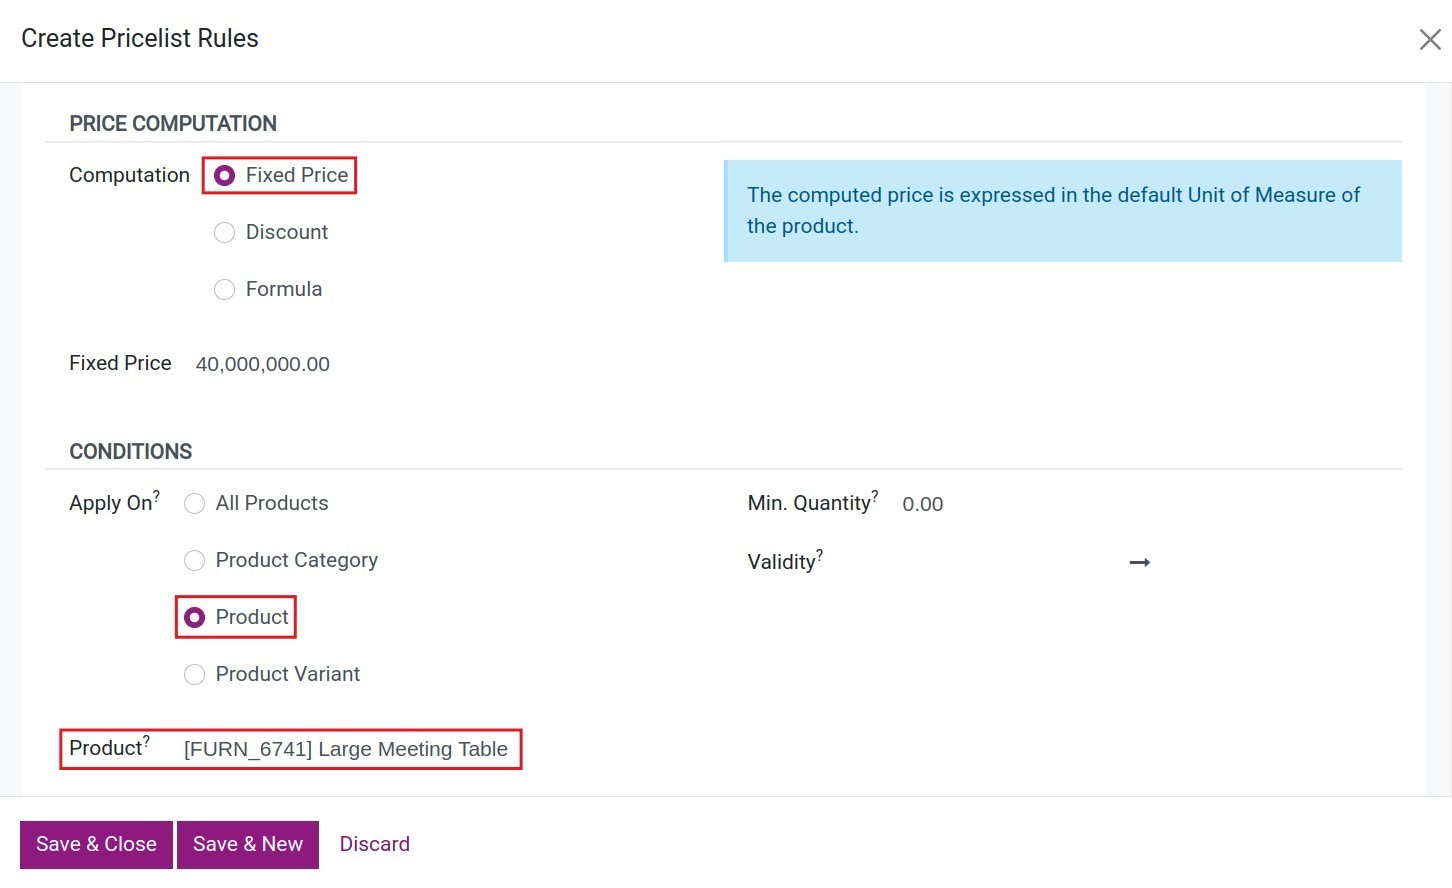The height and width of the screenshot is (888, 1452).
Task: Apply rule on Product Category
Action: [x=194, y=560]
